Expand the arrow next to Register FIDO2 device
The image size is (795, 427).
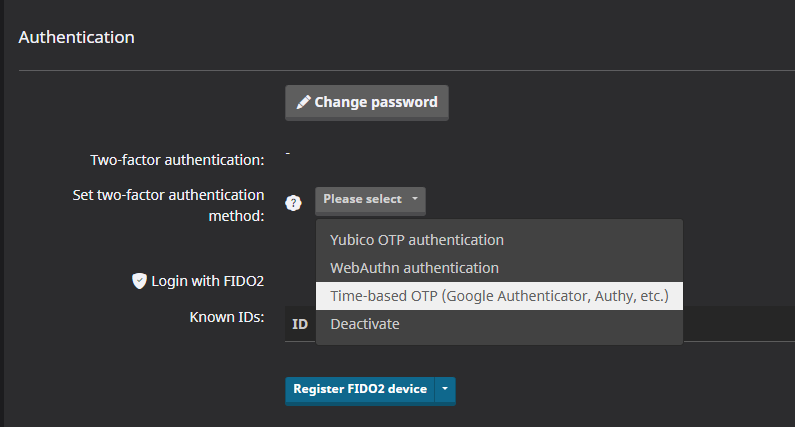pyautogui.click(x=445, y=389)
